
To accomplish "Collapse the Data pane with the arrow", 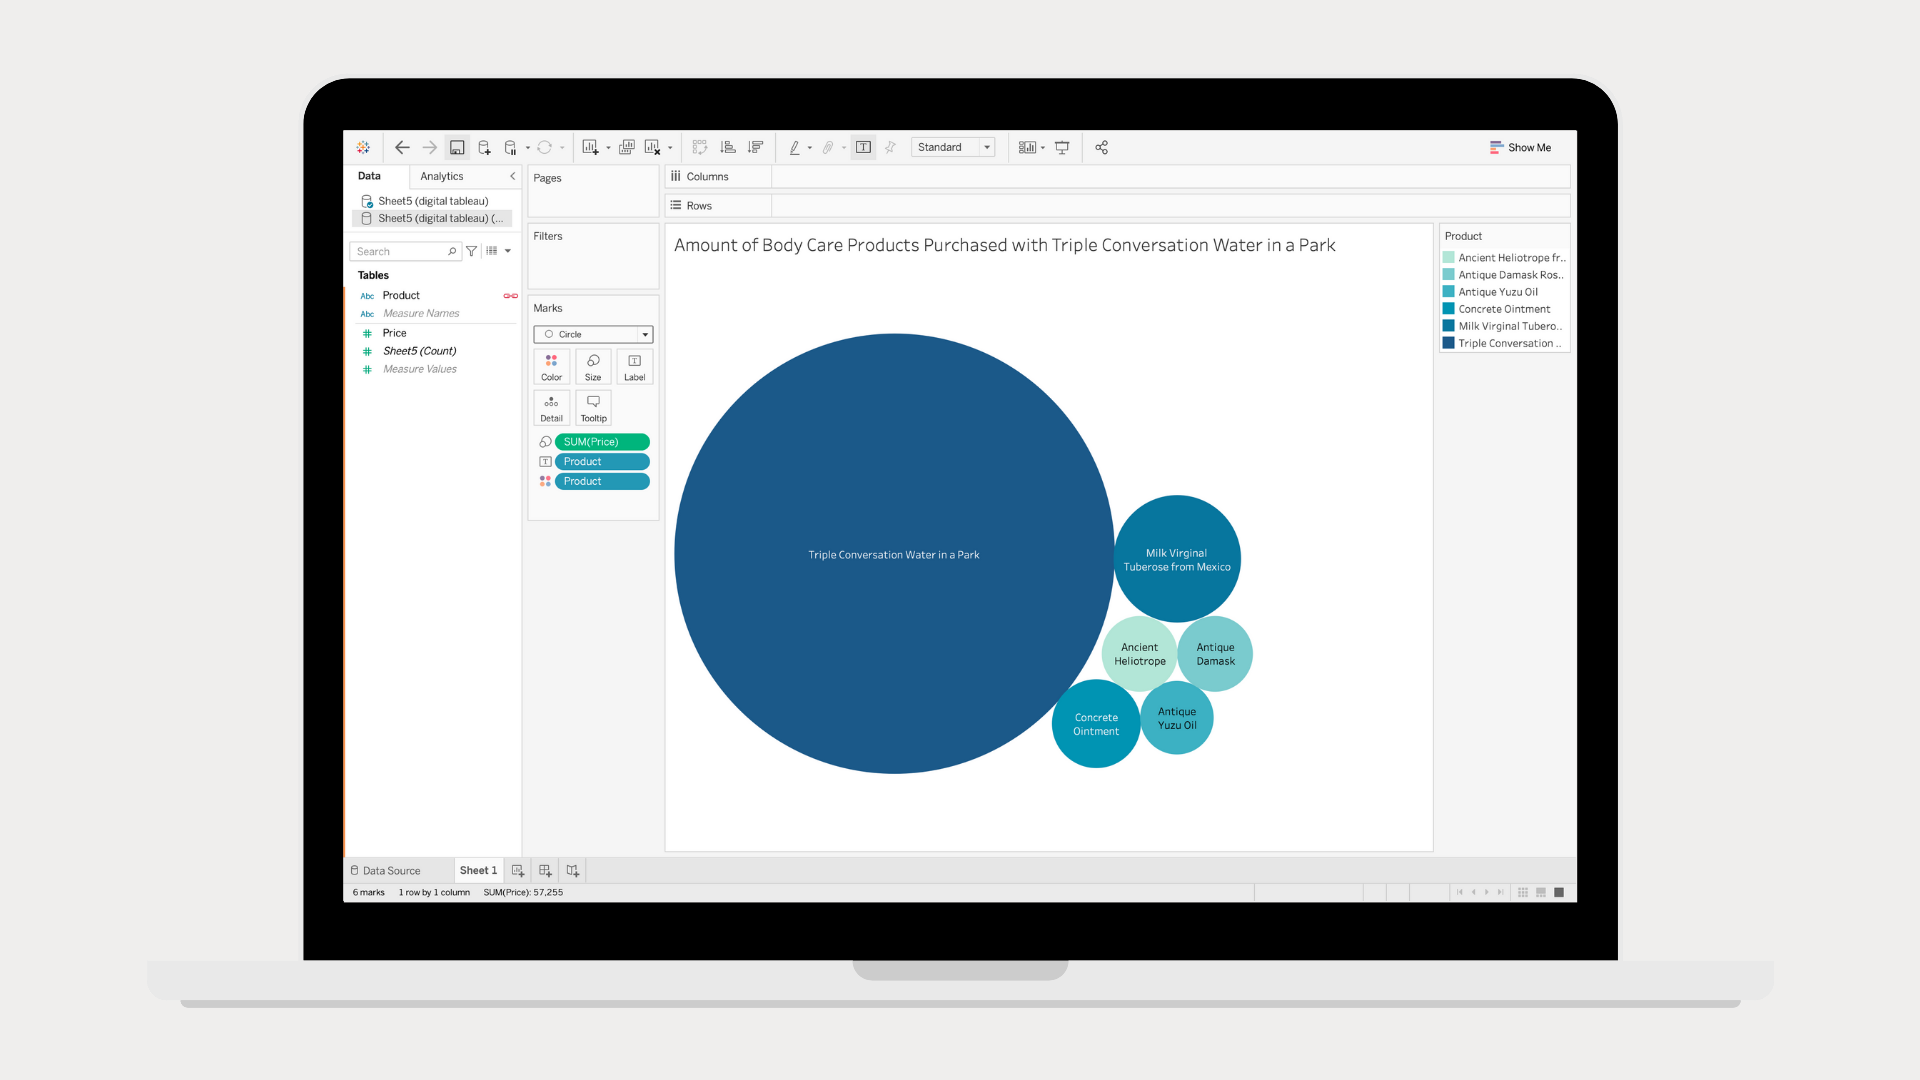I will pyautogui.click(x=513, y=176).
